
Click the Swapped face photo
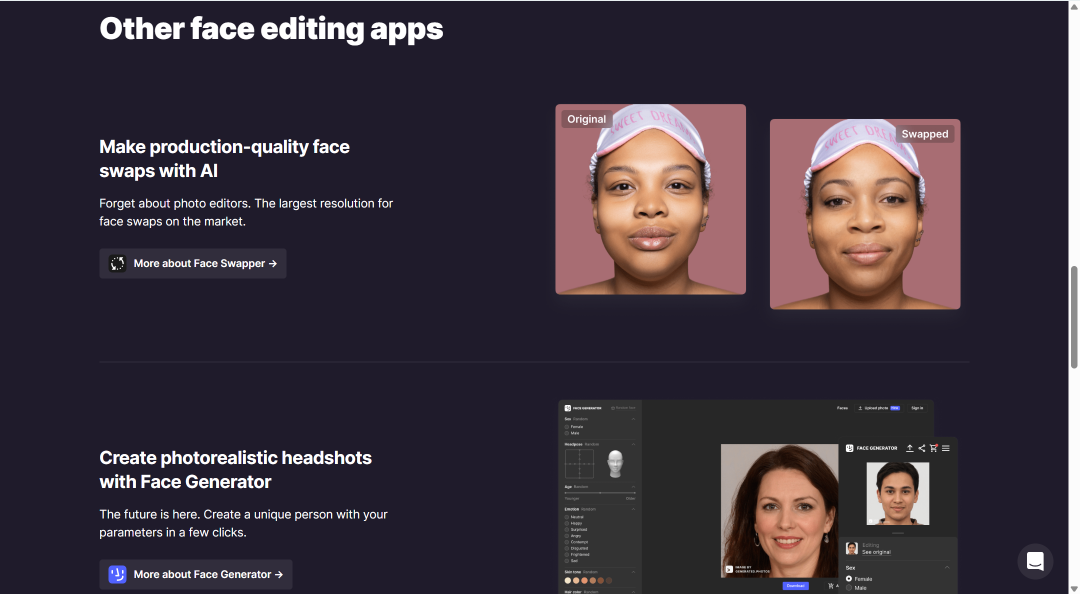(x=865, y=214)
